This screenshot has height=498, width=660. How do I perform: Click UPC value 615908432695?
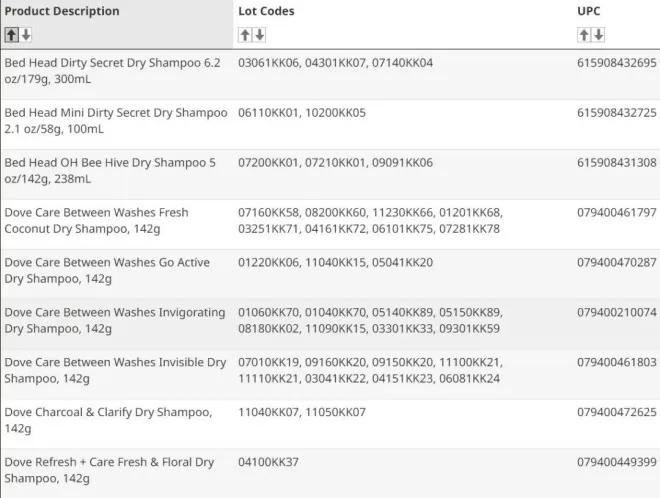click(617, 63)
